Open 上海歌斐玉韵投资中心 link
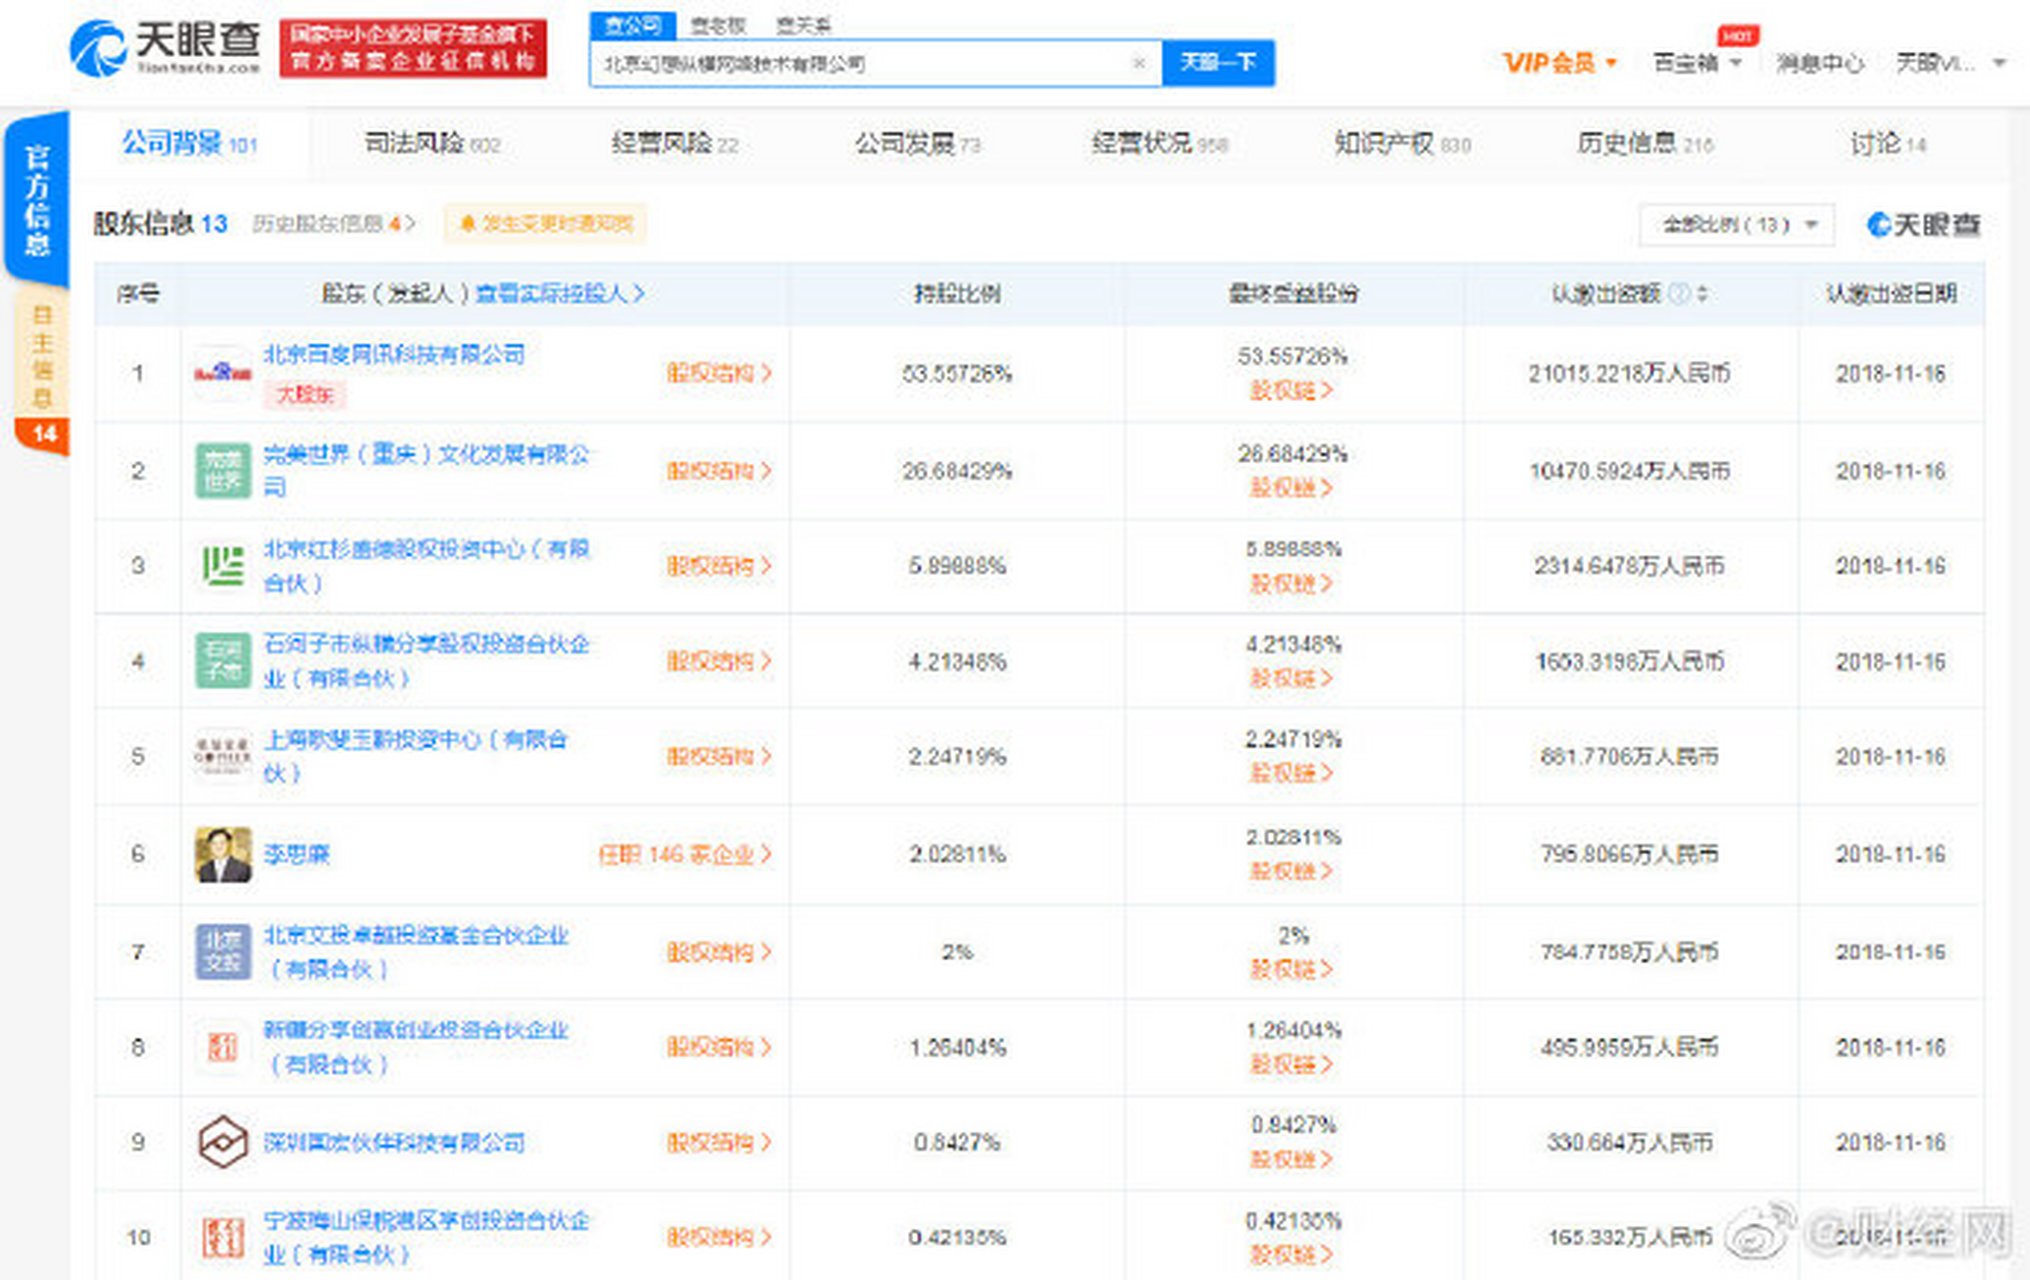Image resolution: width=2030 pixels, height=1280 pixels. 416,756
